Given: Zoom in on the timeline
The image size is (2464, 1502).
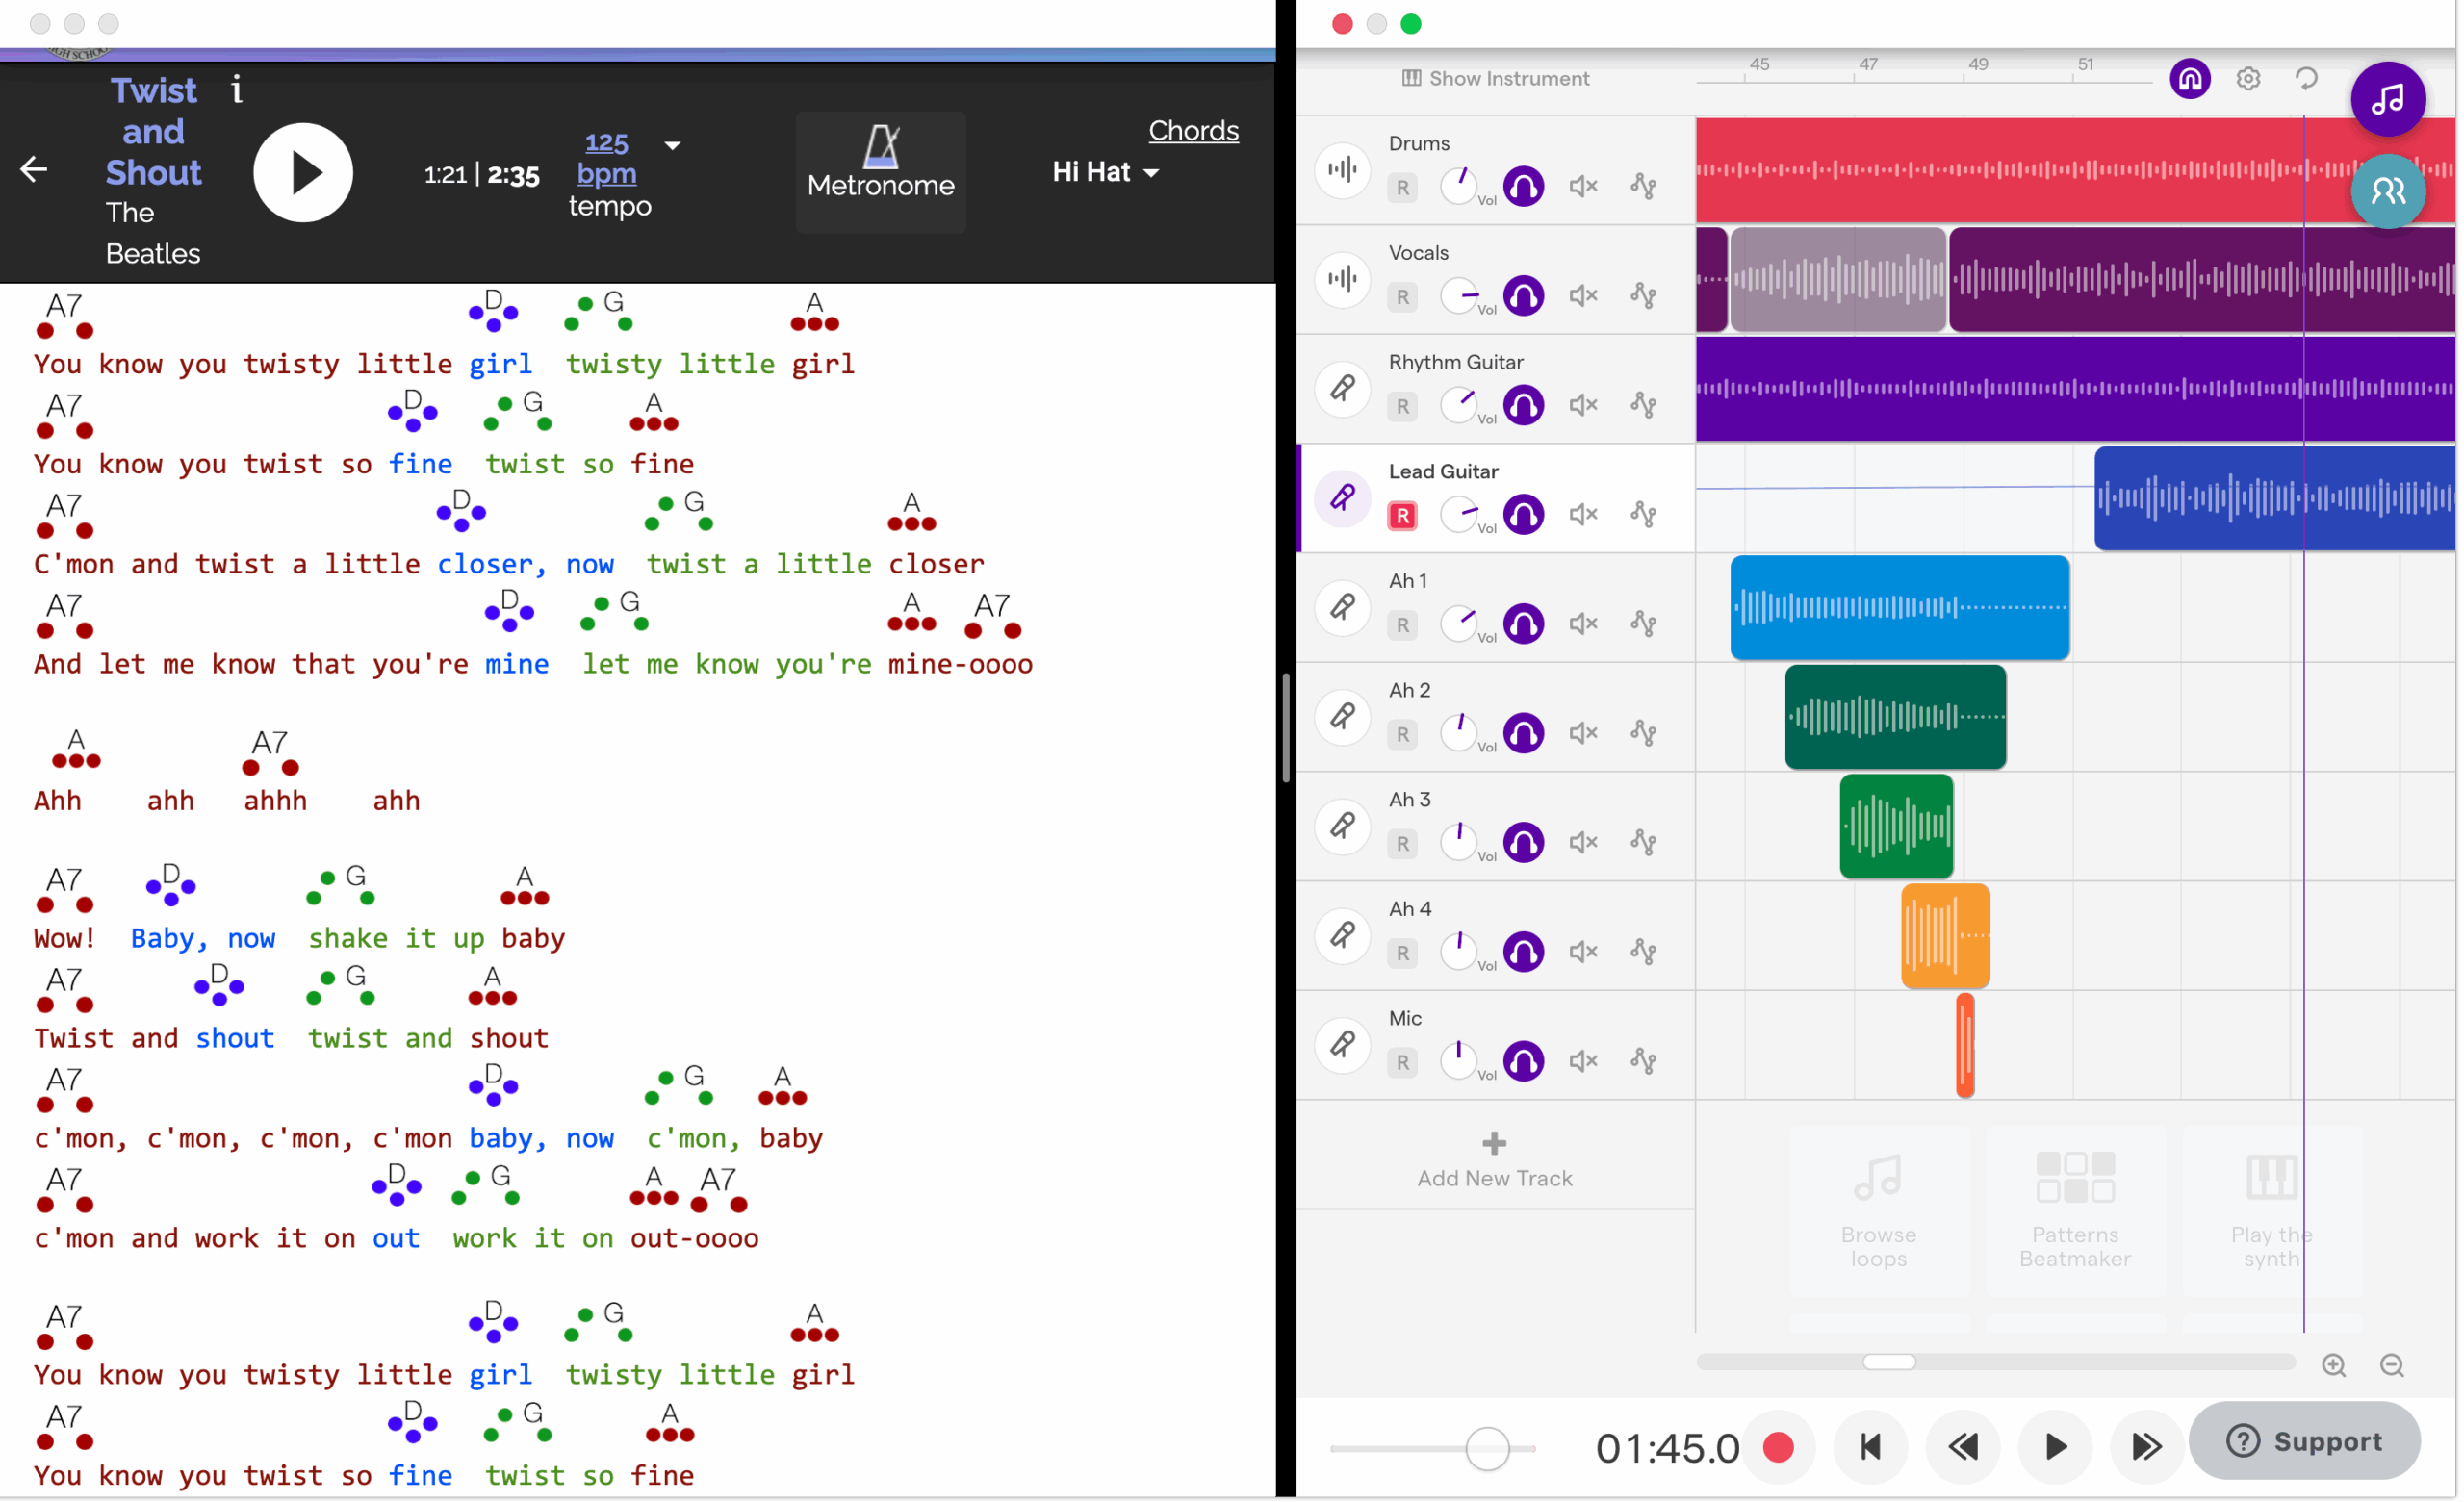Looking at the screenshot, I should coord(2334,1365).
